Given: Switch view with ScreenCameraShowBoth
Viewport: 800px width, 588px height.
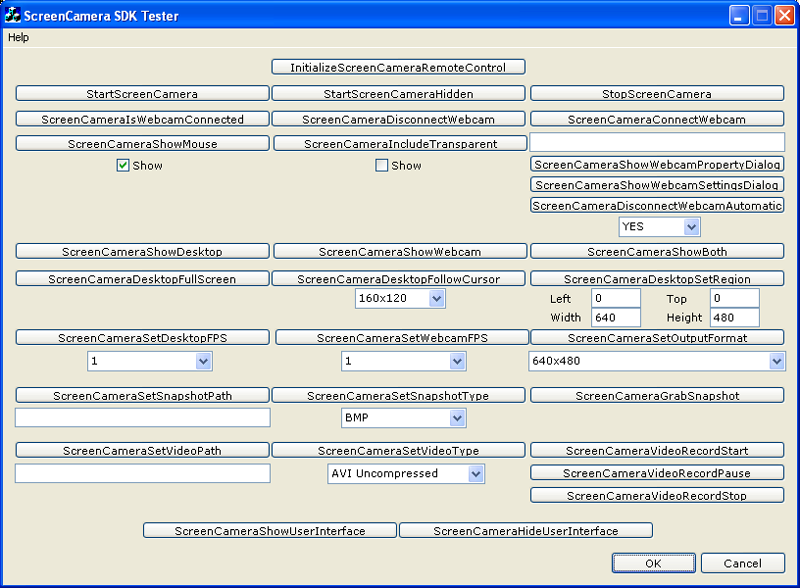Looking at the screenshot, I should [x=658, y=251].
